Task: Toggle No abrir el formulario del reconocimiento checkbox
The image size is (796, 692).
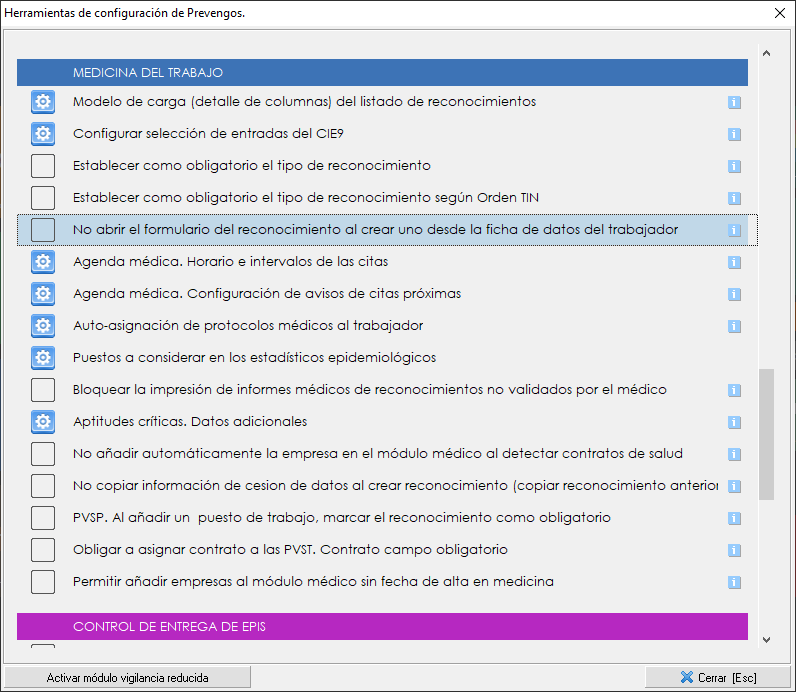Action: tap(43, 230)
